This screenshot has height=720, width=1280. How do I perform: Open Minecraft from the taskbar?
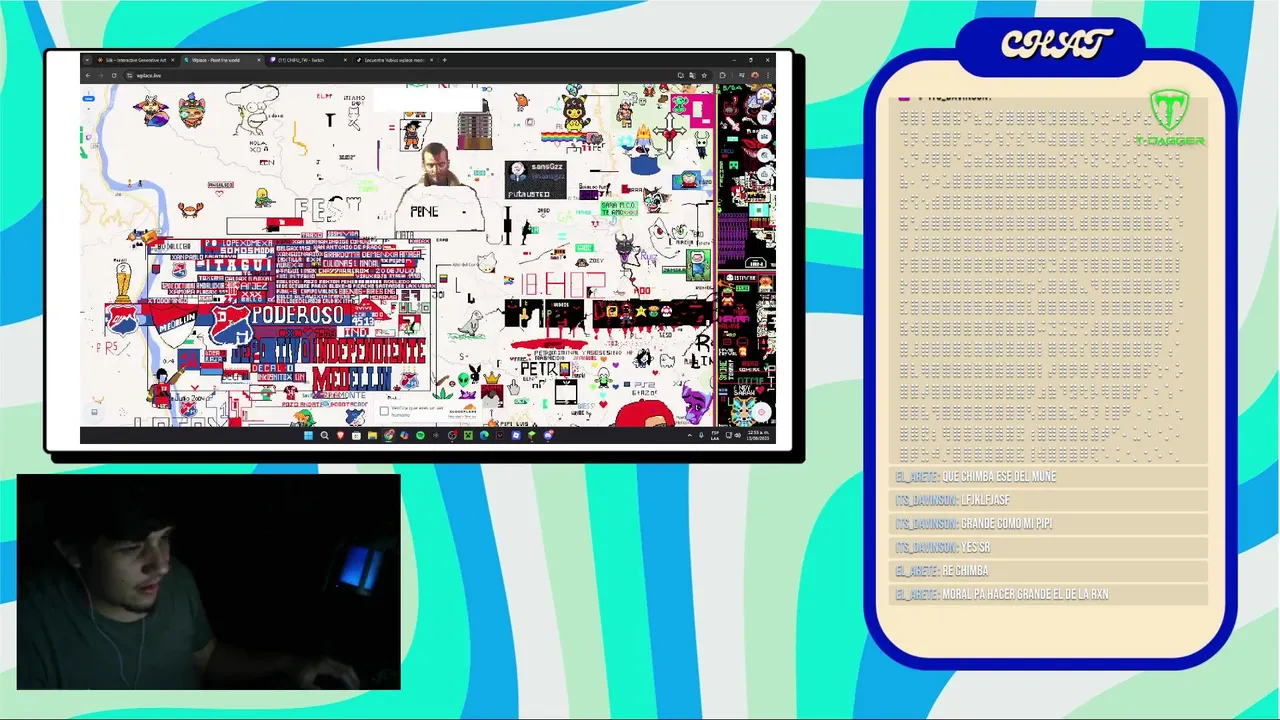[468, 436]
